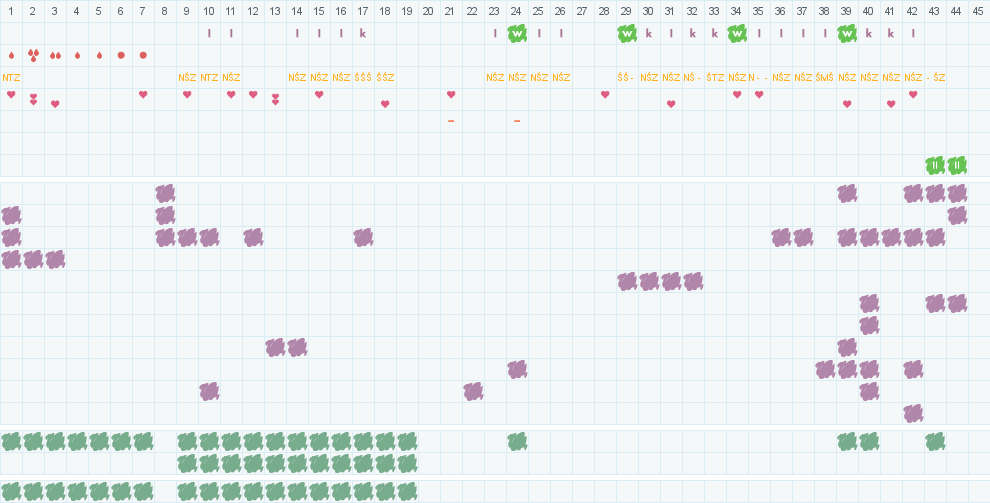Click the day 45 column header
This screenshot has height=503, width=990.
coord(979,10)
